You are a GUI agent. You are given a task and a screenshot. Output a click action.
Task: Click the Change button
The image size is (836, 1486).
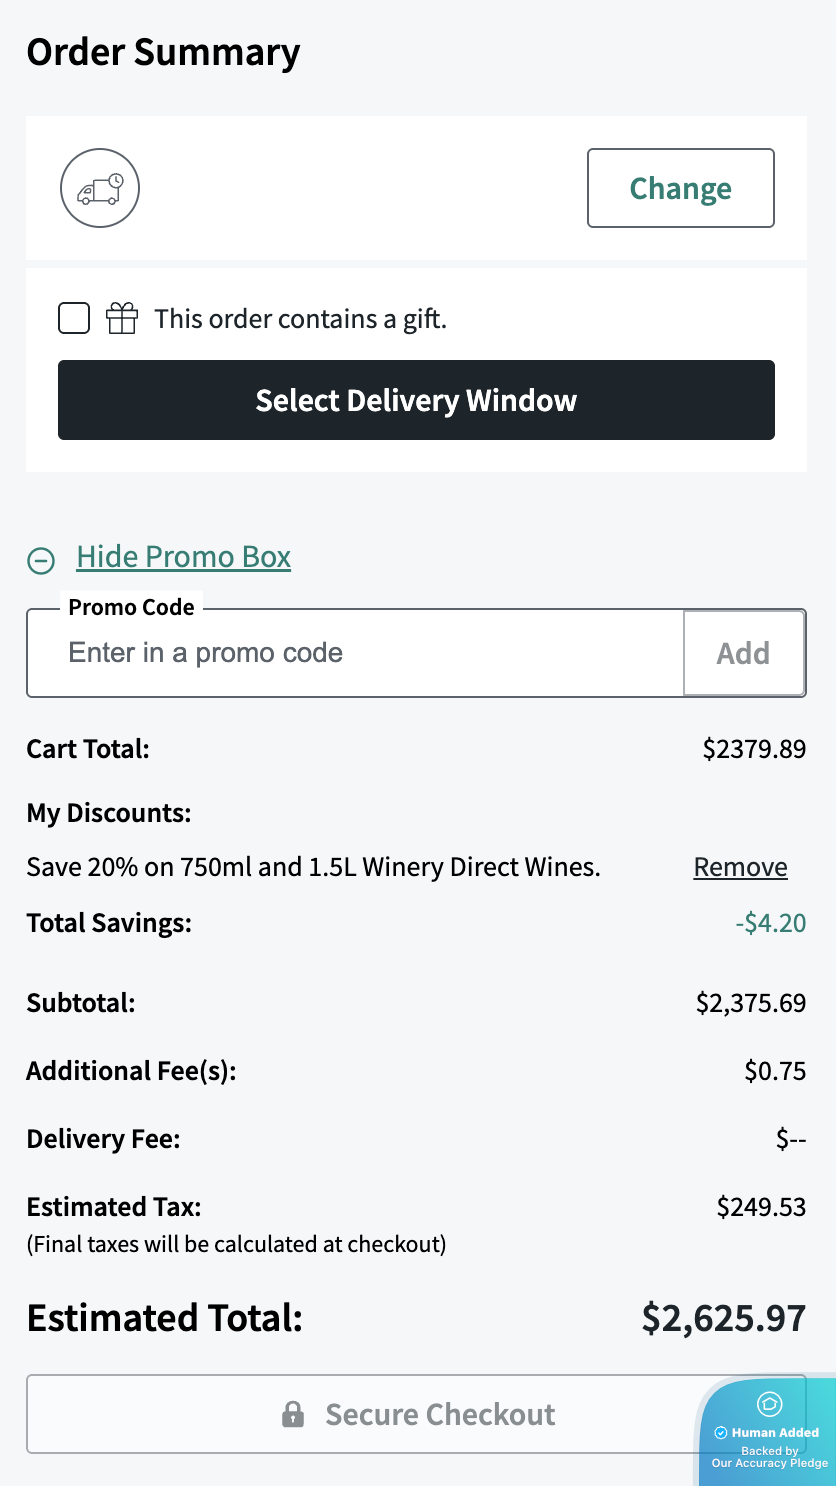[680, 187]
